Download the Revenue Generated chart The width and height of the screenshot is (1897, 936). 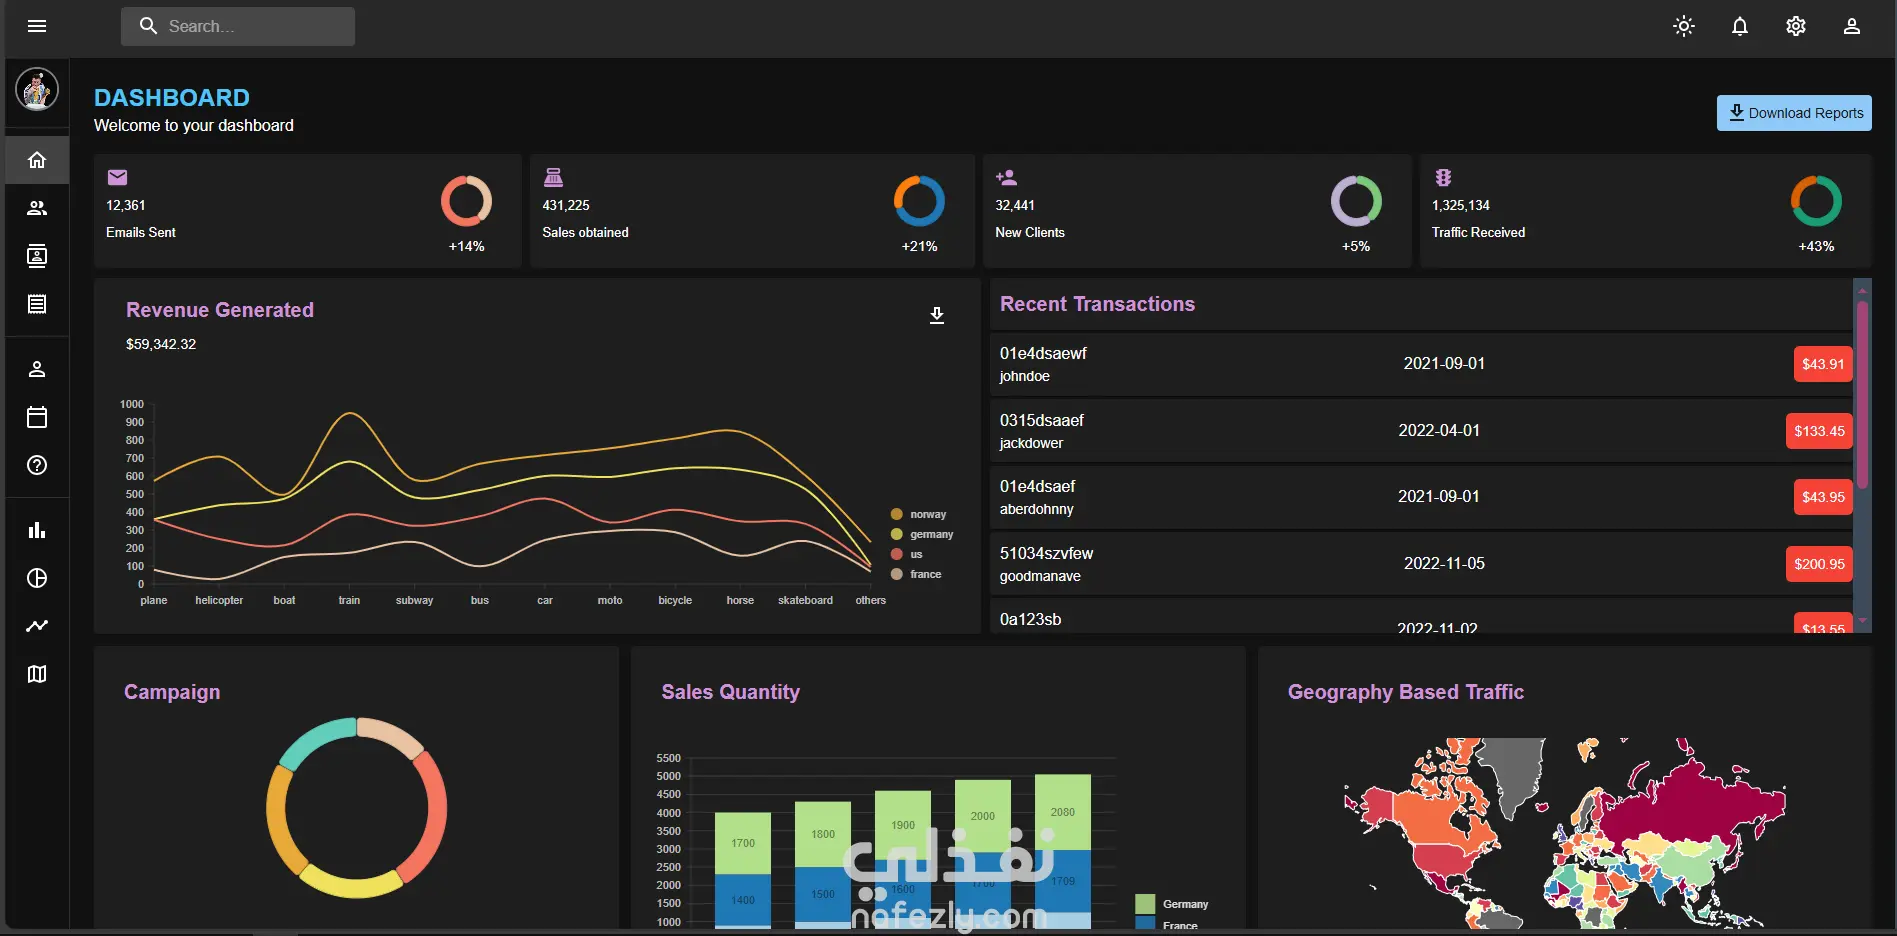click(937, 315)
